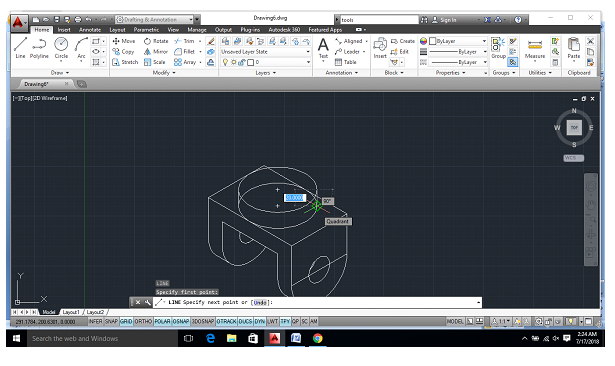Click the Paste clipboard icon
The image size is (615, 366).
point(573,48)
